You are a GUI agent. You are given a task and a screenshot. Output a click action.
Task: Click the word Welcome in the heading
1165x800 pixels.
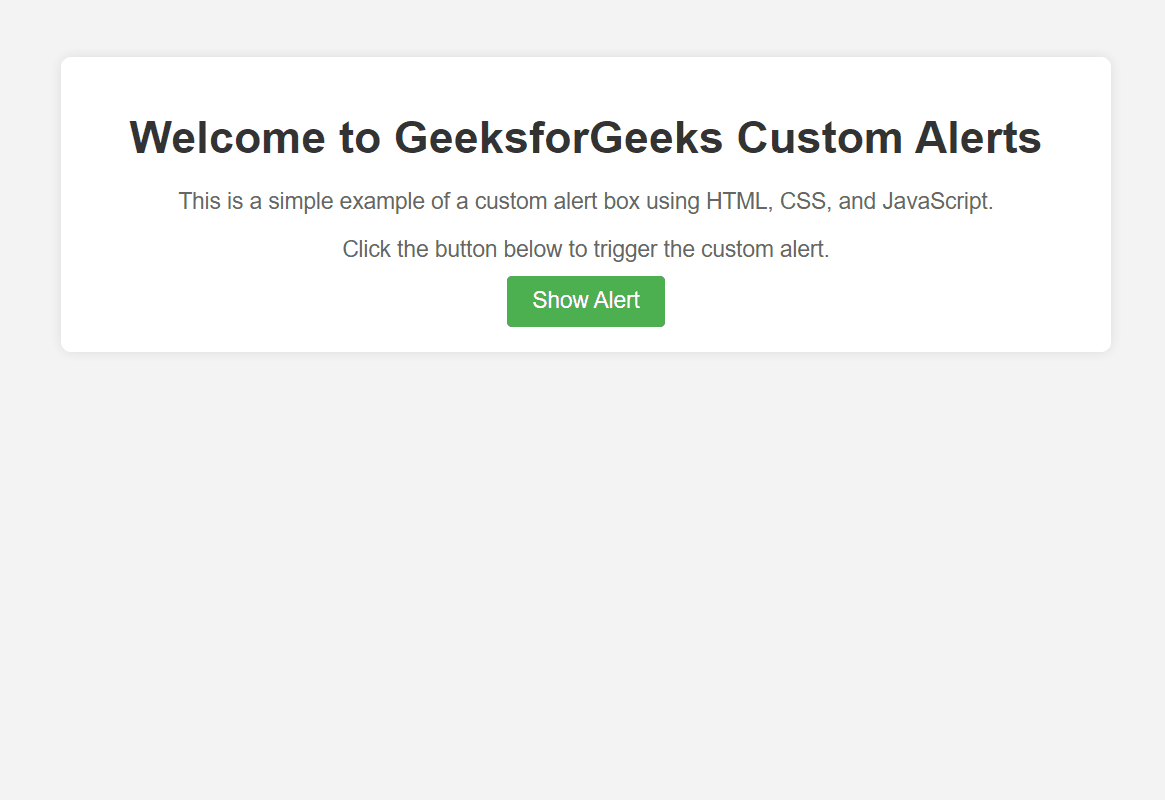click(x=227, y=137)
